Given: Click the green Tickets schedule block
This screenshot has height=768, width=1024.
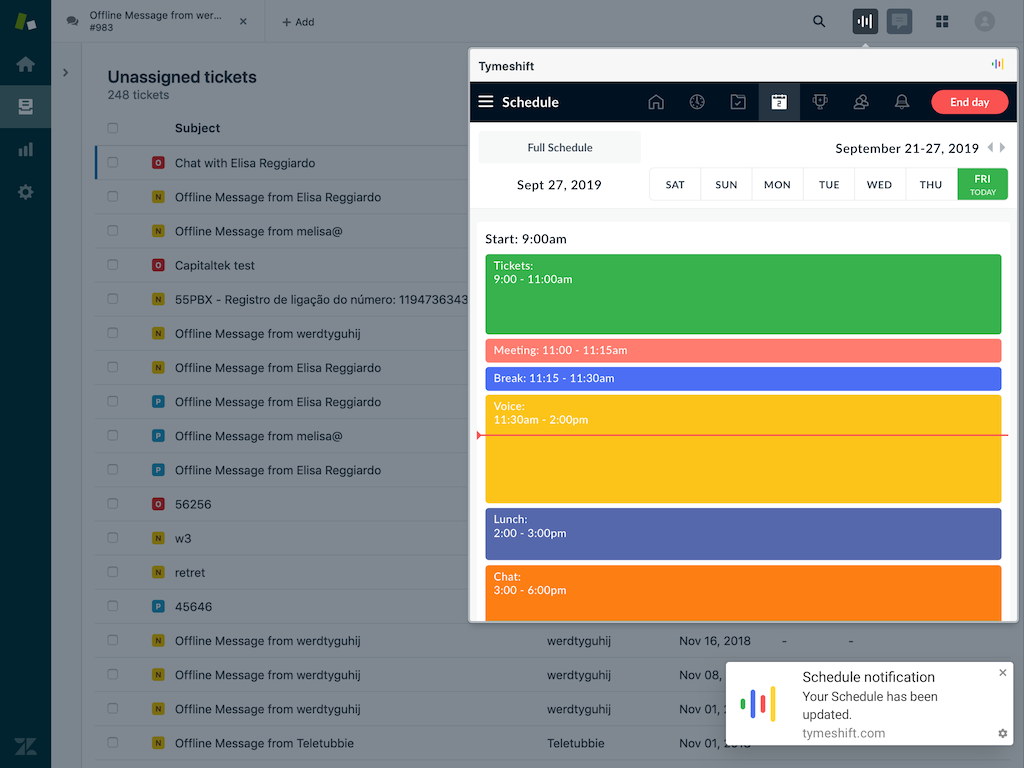Looking at the screenshot, I should point(743,294).
